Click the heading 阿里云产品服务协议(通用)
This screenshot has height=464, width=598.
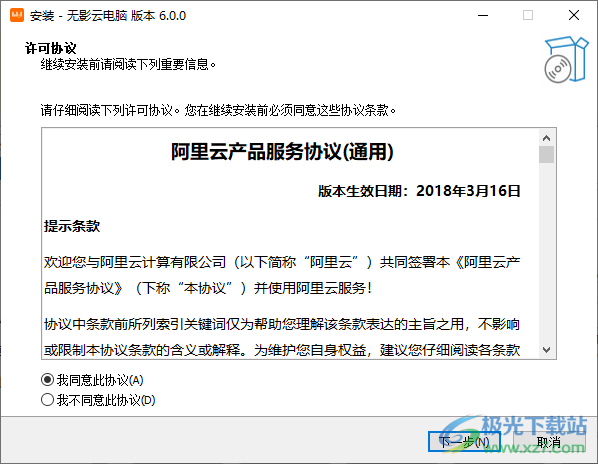point(282,151)
